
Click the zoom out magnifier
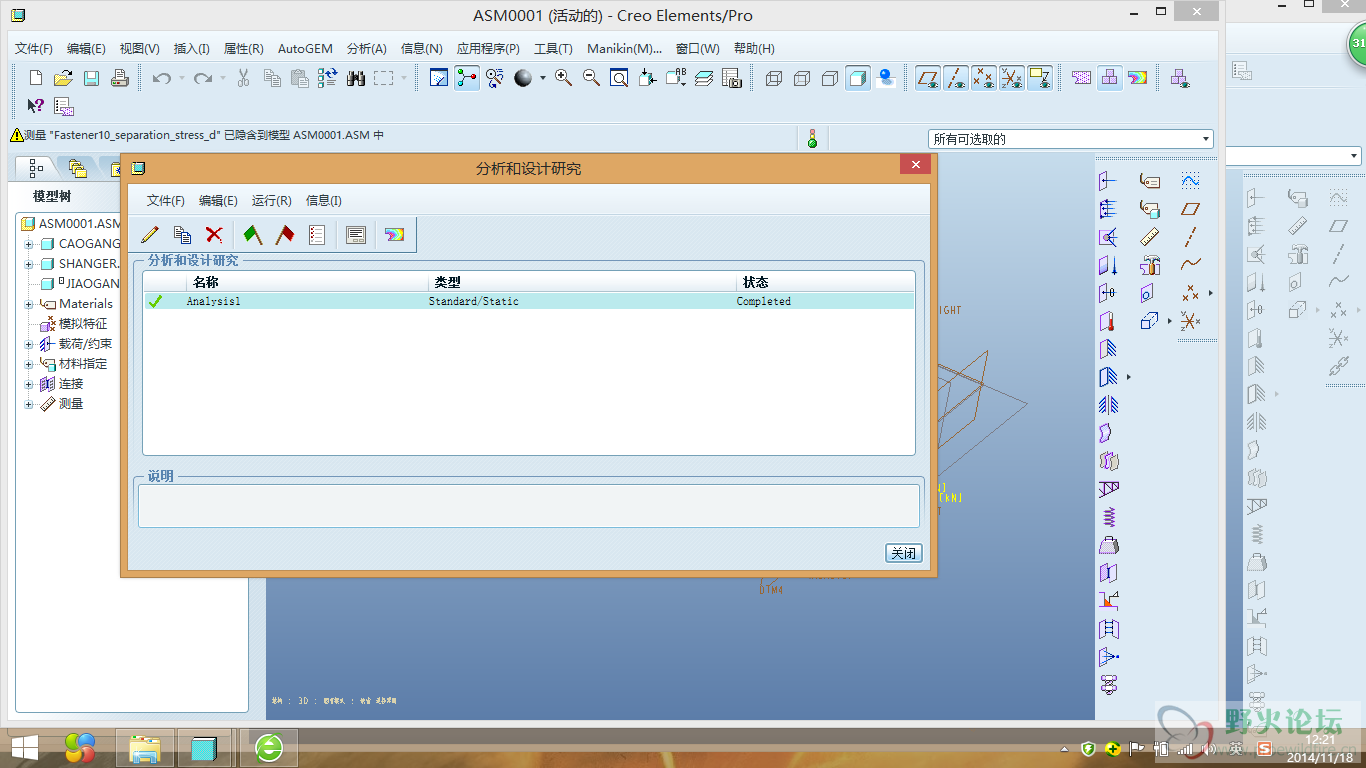[591, 78]
